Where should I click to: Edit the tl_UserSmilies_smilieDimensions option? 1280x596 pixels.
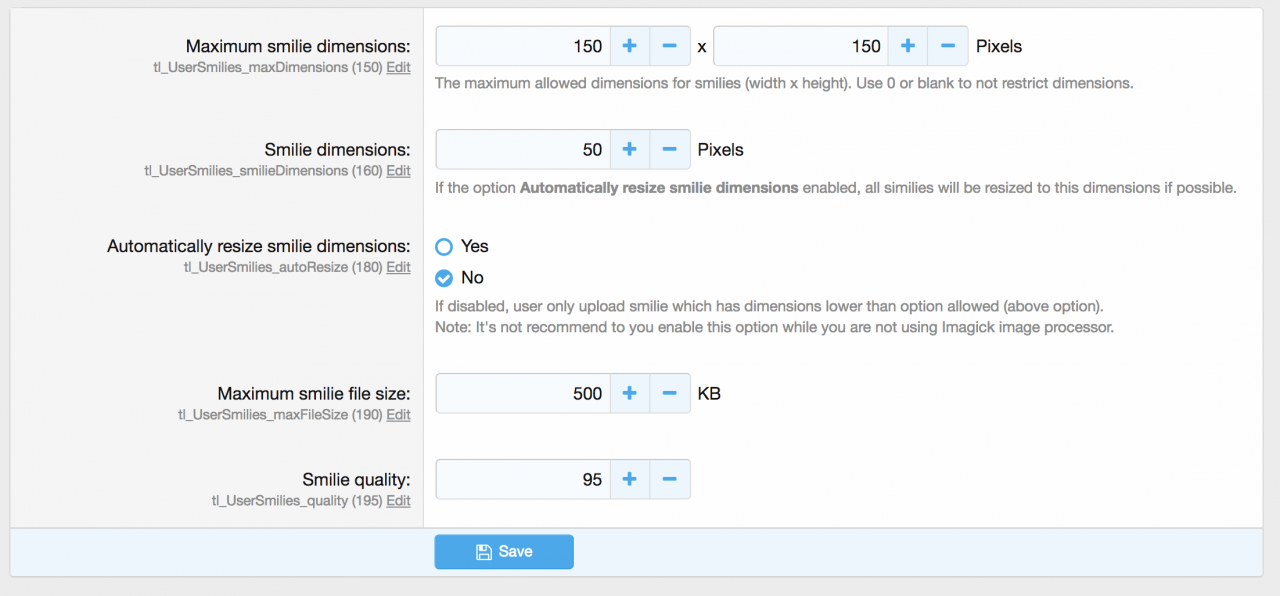[x=398, y=171]
